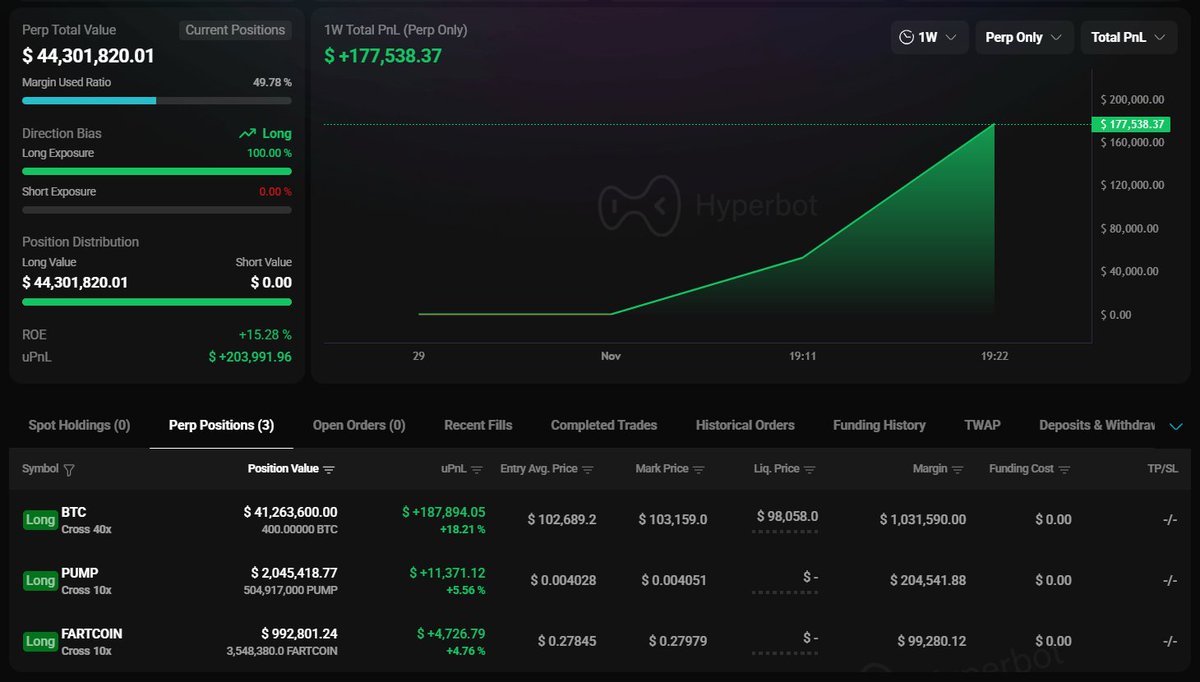Image resolution: width=1200 pixels, height=682 pixels.
Task: Click the Long badge on PUMP row
Action: point(40,581)
